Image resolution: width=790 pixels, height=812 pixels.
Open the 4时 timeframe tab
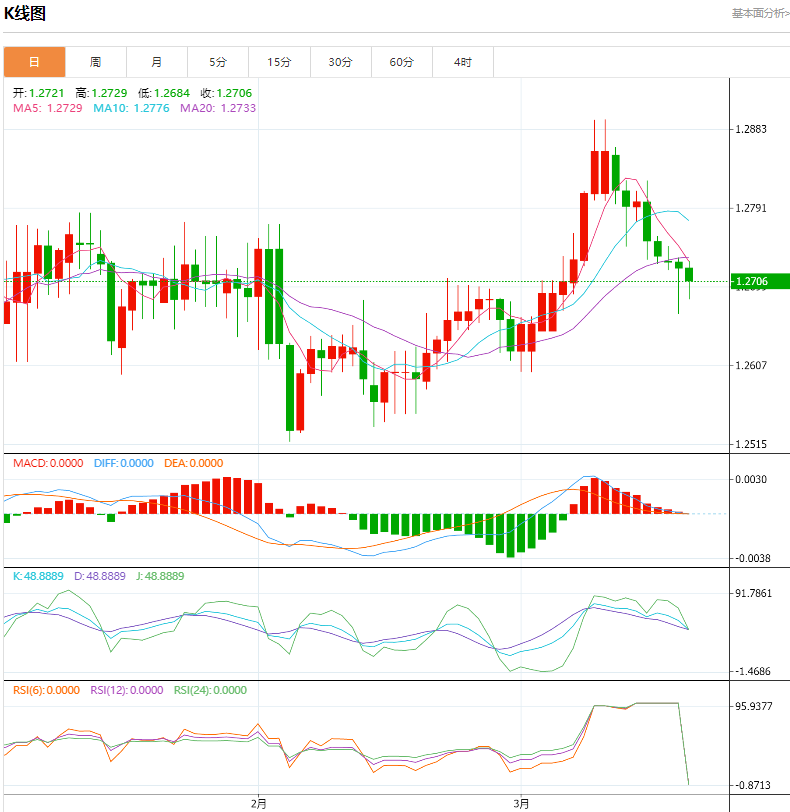point(462,62)
